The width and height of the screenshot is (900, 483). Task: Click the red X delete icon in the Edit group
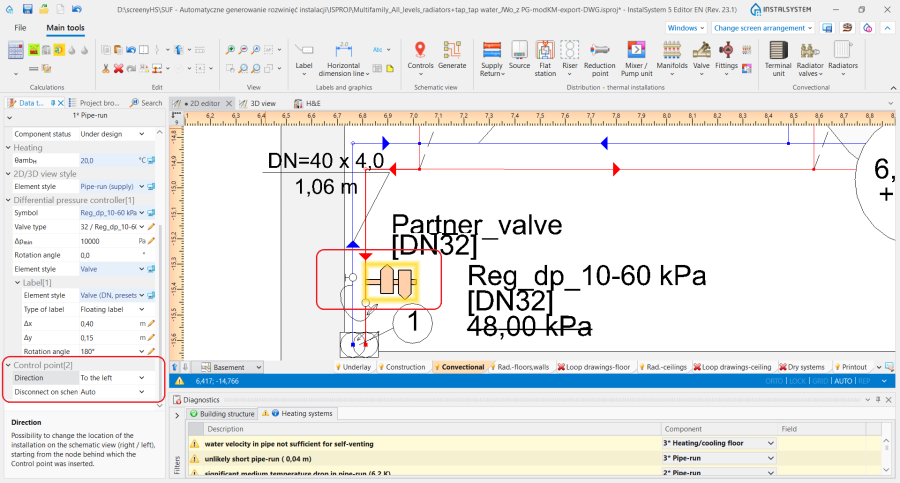point(118,68)
